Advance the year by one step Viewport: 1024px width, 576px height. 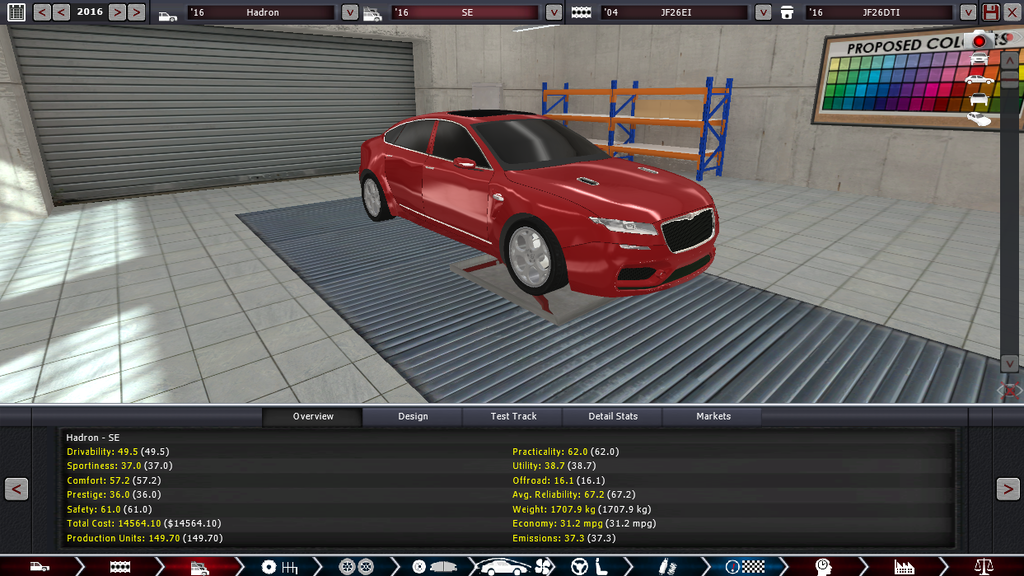point(116,12)
